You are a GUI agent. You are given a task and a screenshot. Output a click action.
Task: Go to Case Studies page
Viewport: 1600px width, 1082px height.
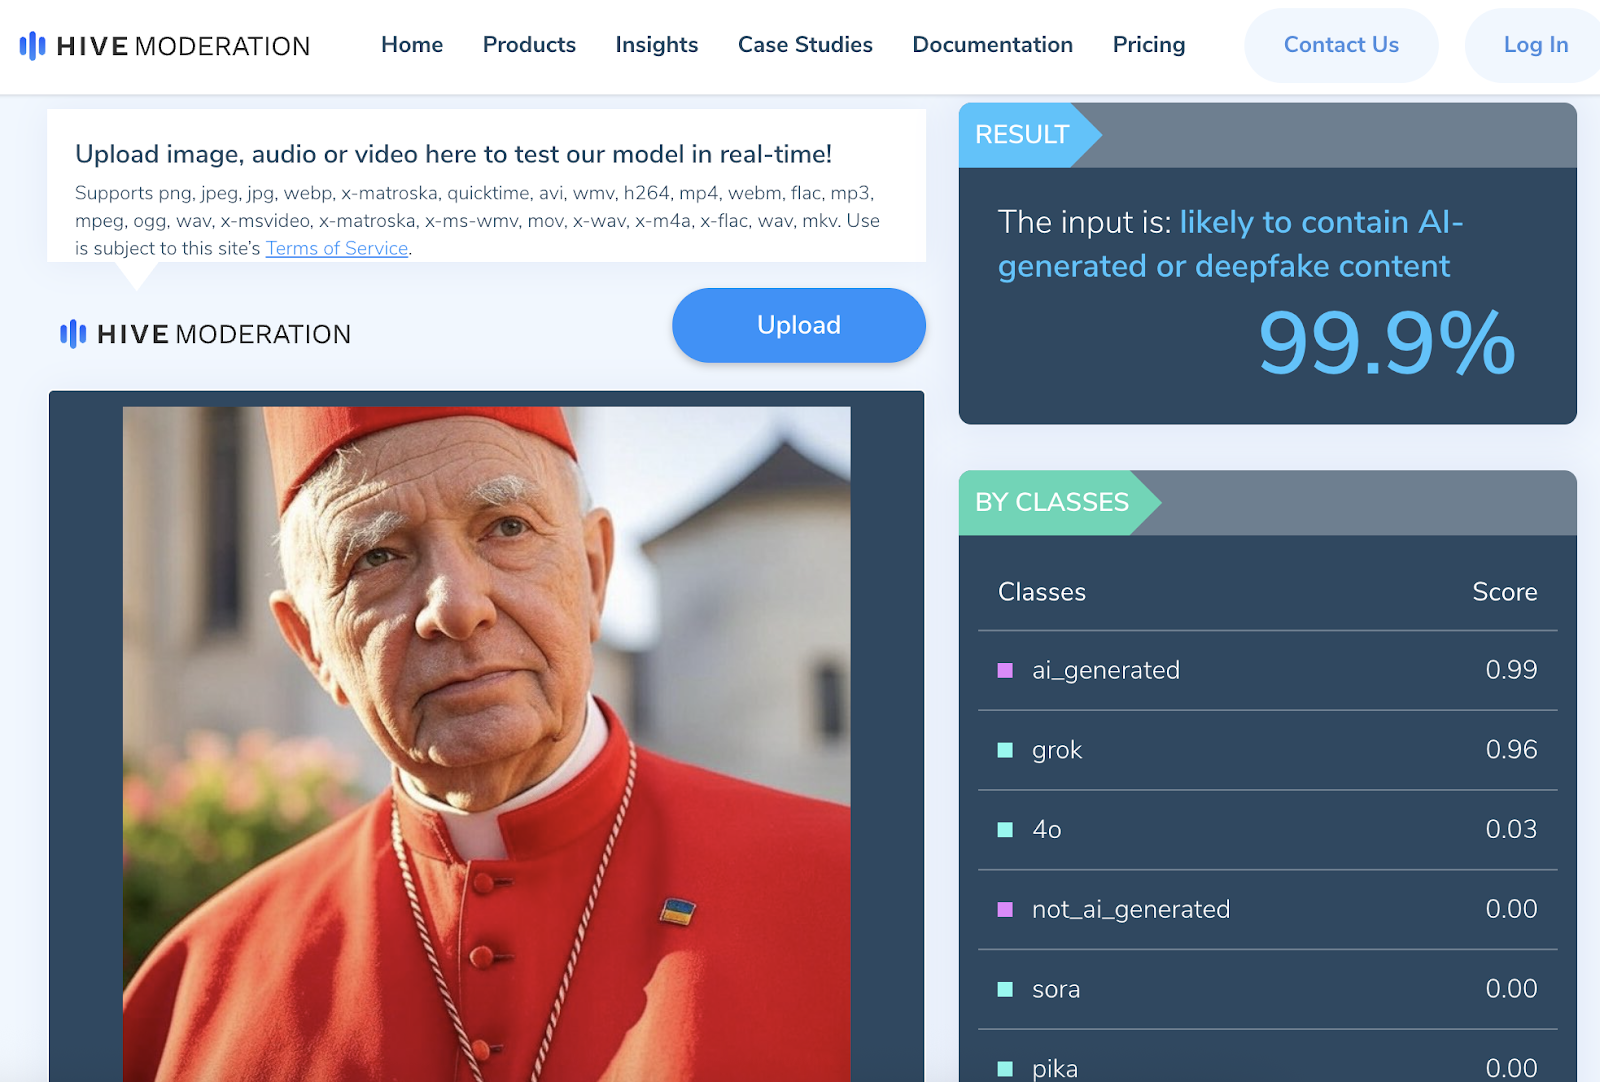pyautogui.click(x=805, y=45)
